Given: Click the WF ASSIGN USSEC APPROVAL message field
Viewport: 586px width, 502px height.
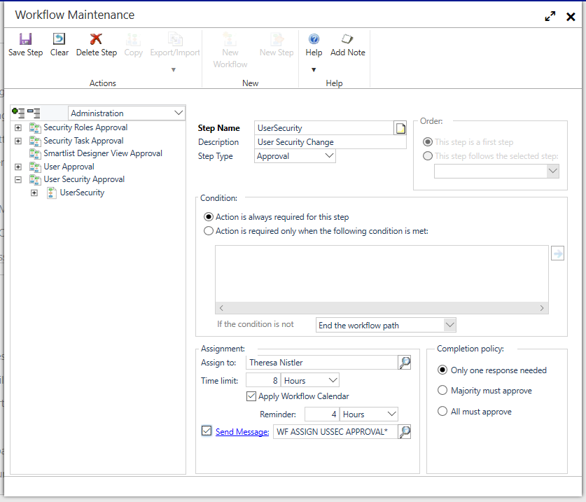Looking at the screenshot, I should coord(335,432).
